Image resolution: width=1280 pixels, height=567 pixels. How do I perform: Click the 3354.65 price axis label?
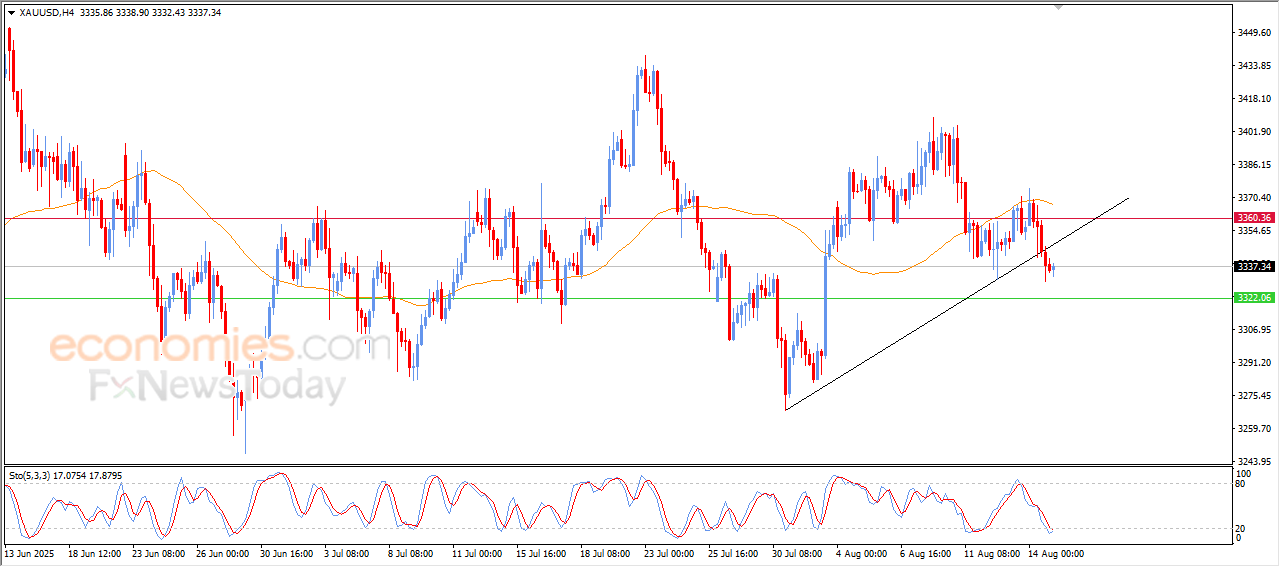pyautogui.click(x=1253, y=231)
